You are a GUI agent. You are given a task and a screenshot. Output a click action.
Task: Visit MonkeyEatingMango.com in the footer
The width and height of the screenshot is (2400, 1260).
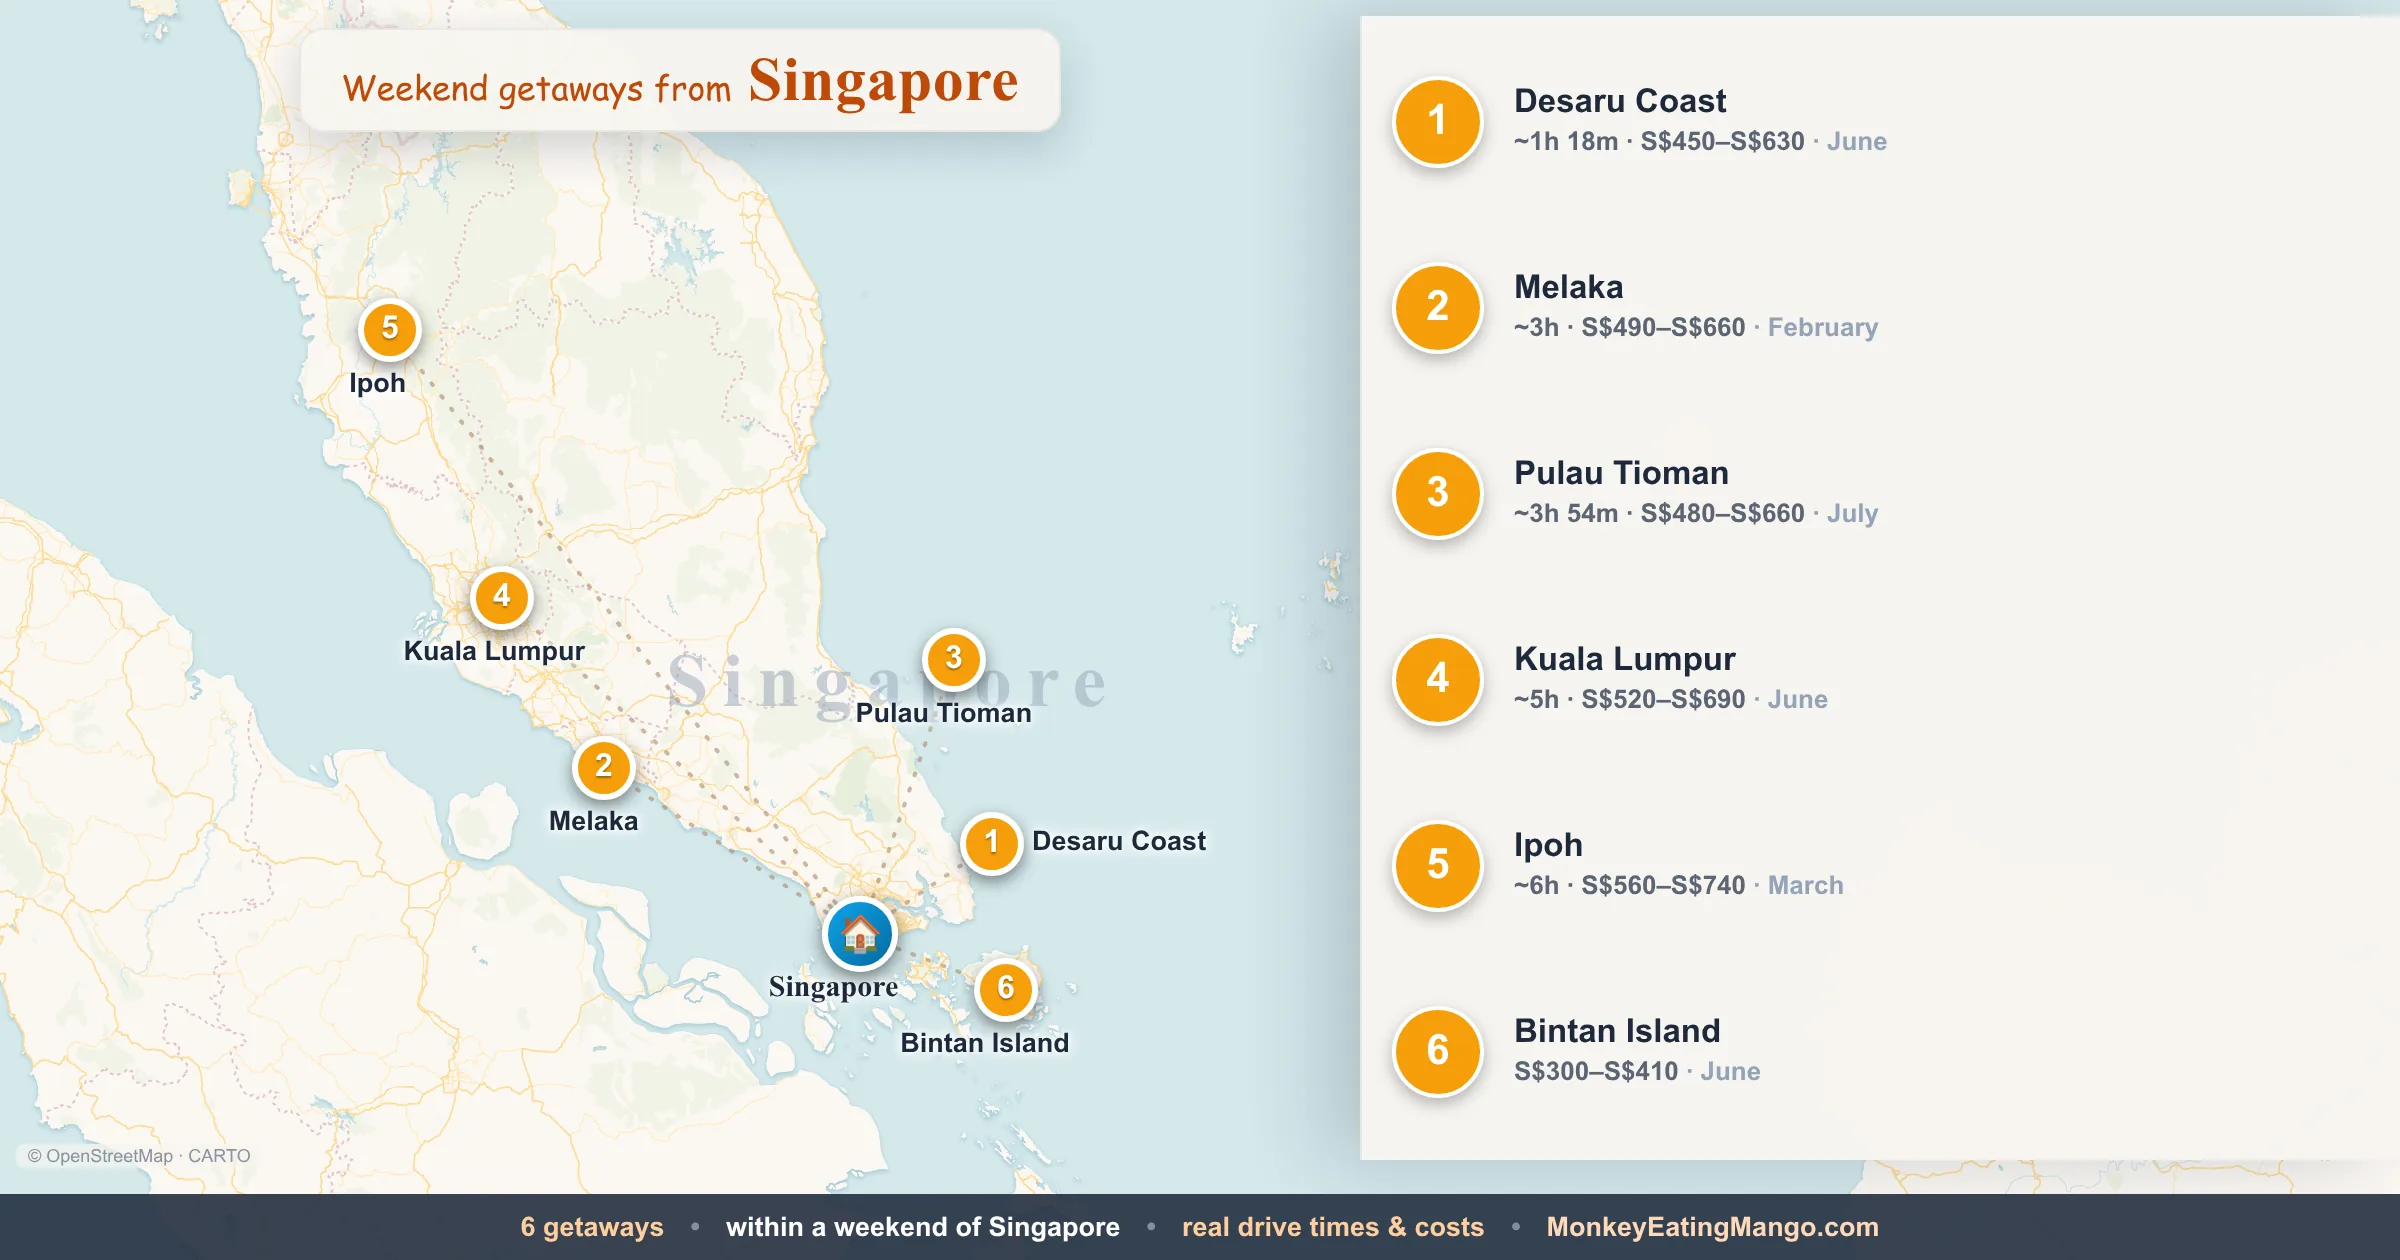1712,1227
